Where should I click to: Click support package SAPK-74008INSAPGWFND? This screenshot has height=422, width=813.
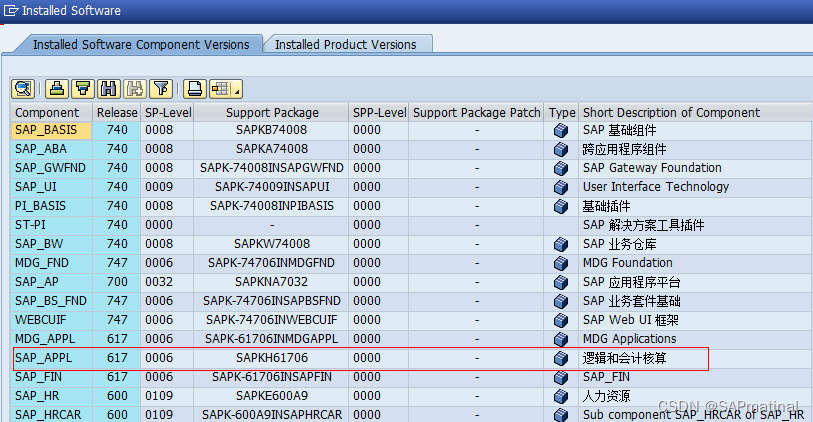(x=271, y=168)
